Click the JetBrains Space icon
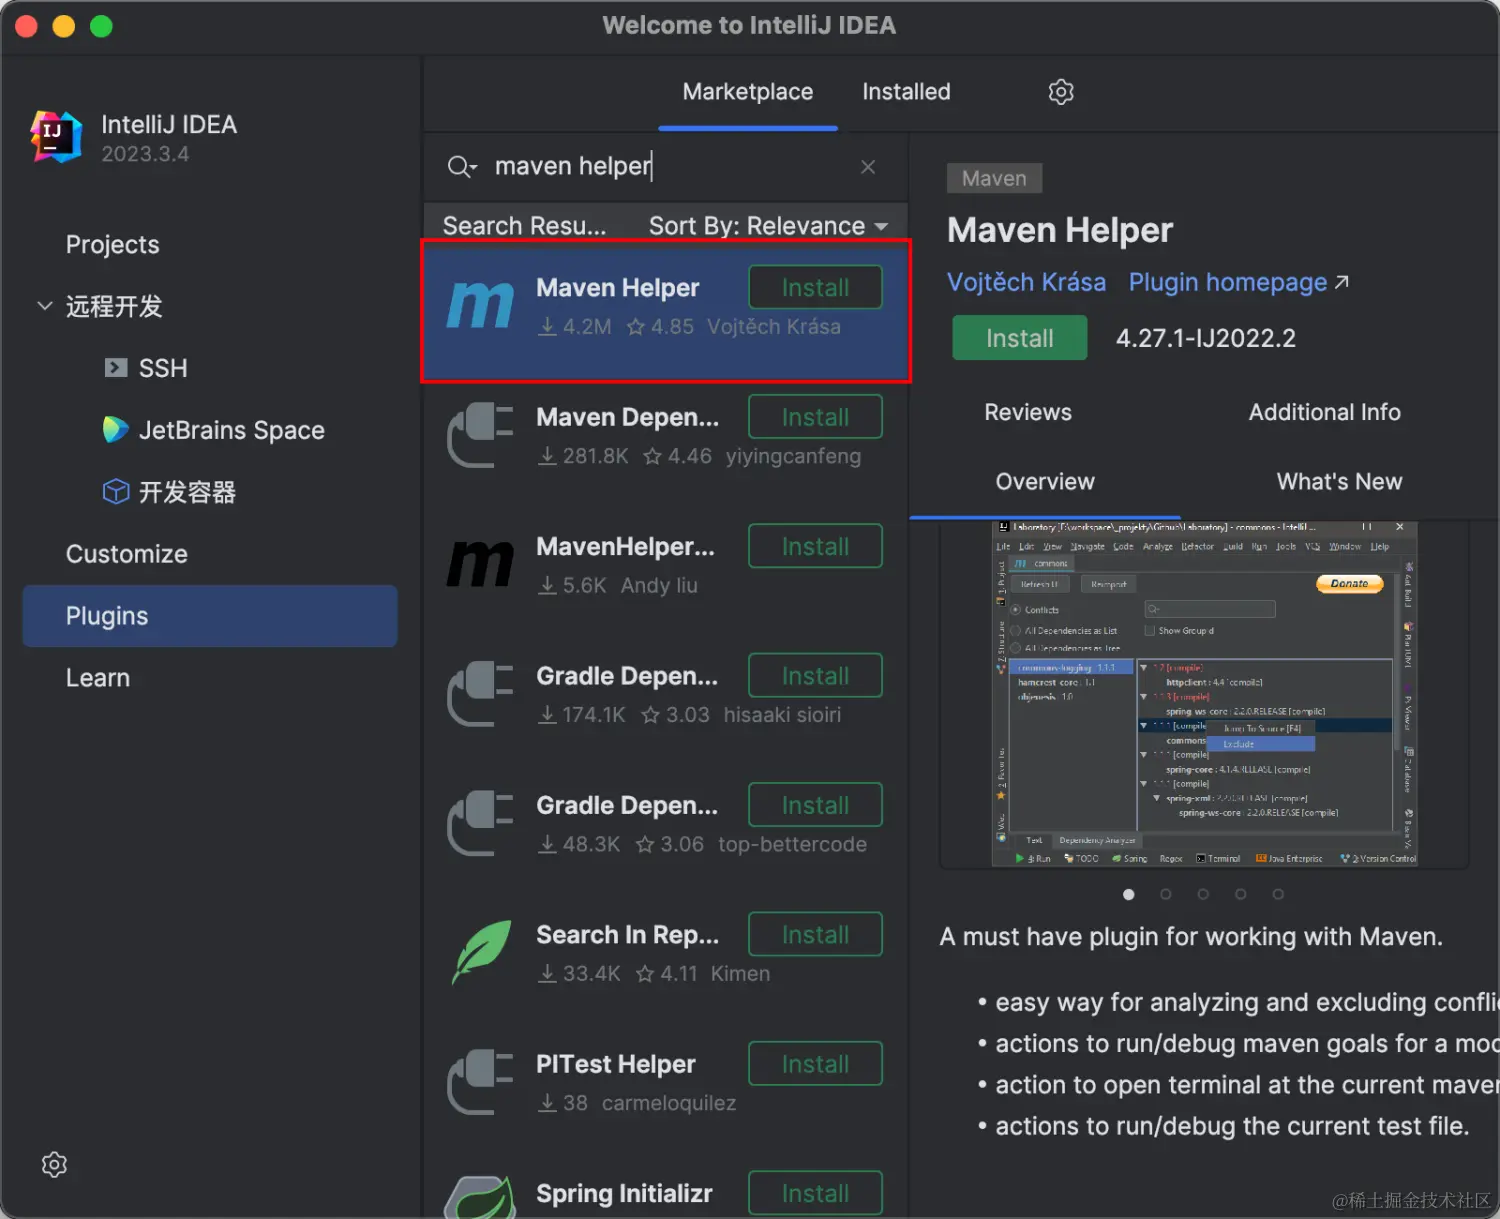This screenshot has height=1219, width=1500. 116,430
